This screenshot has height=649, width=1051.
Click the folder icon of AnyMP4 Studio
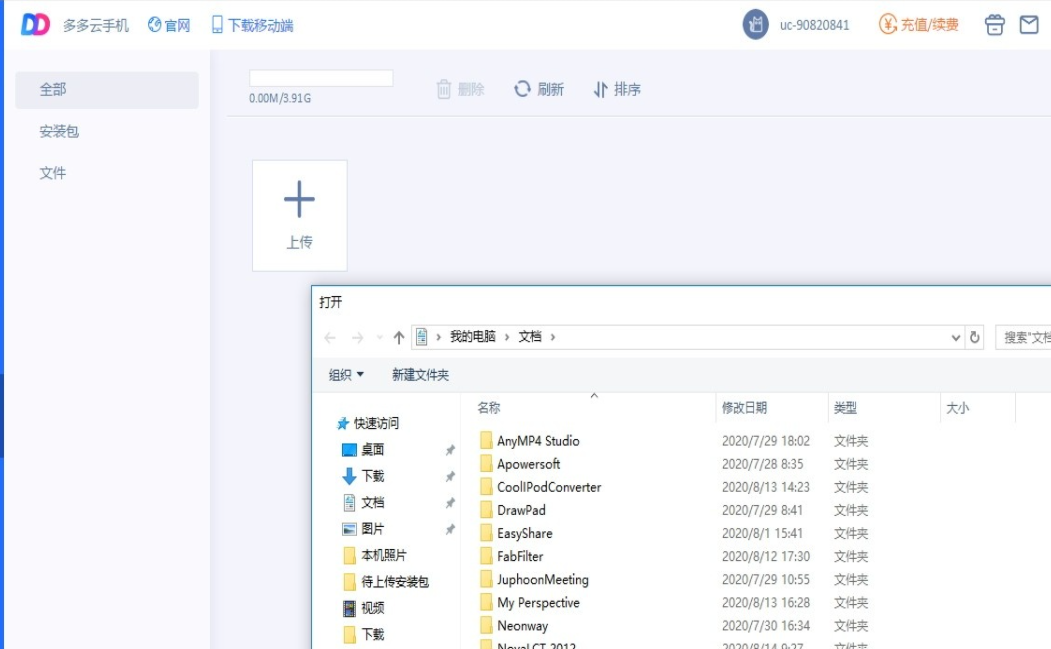click(486, 440)
